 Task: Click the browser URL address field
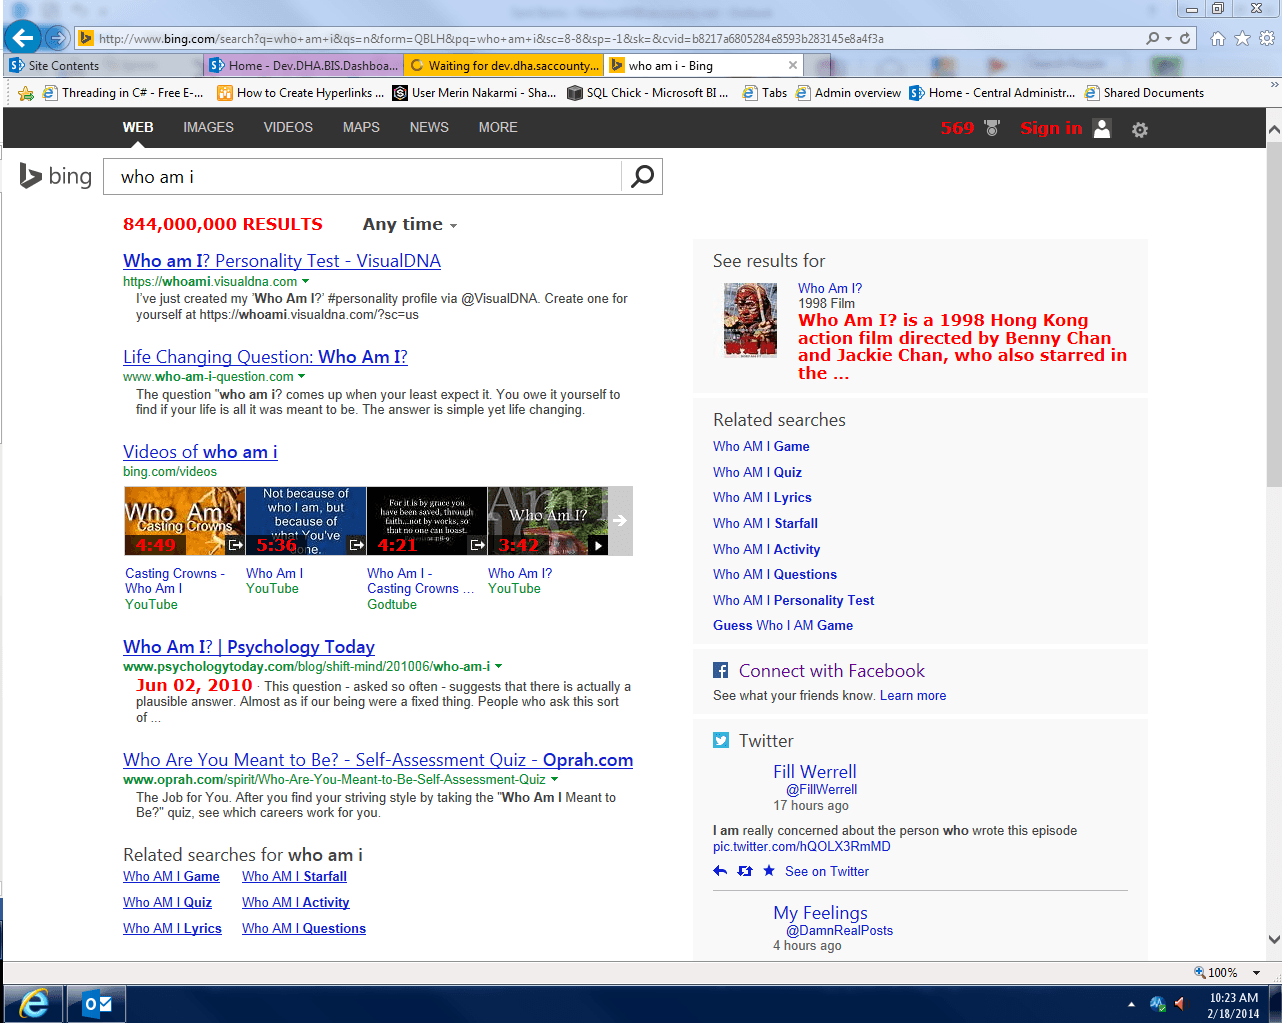[x=610, y=39]
